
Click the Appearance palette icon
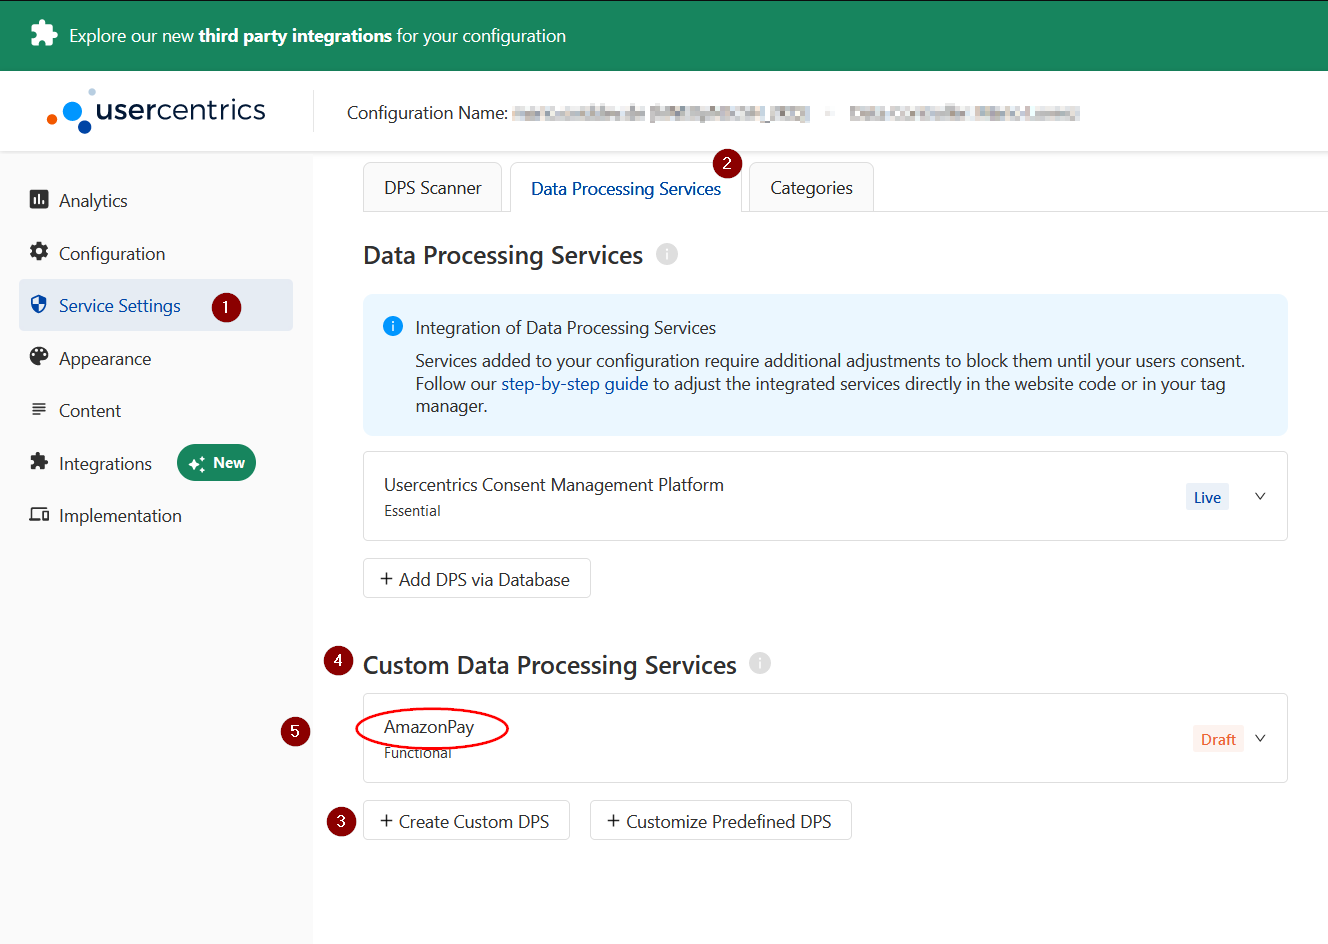(39, 357)
